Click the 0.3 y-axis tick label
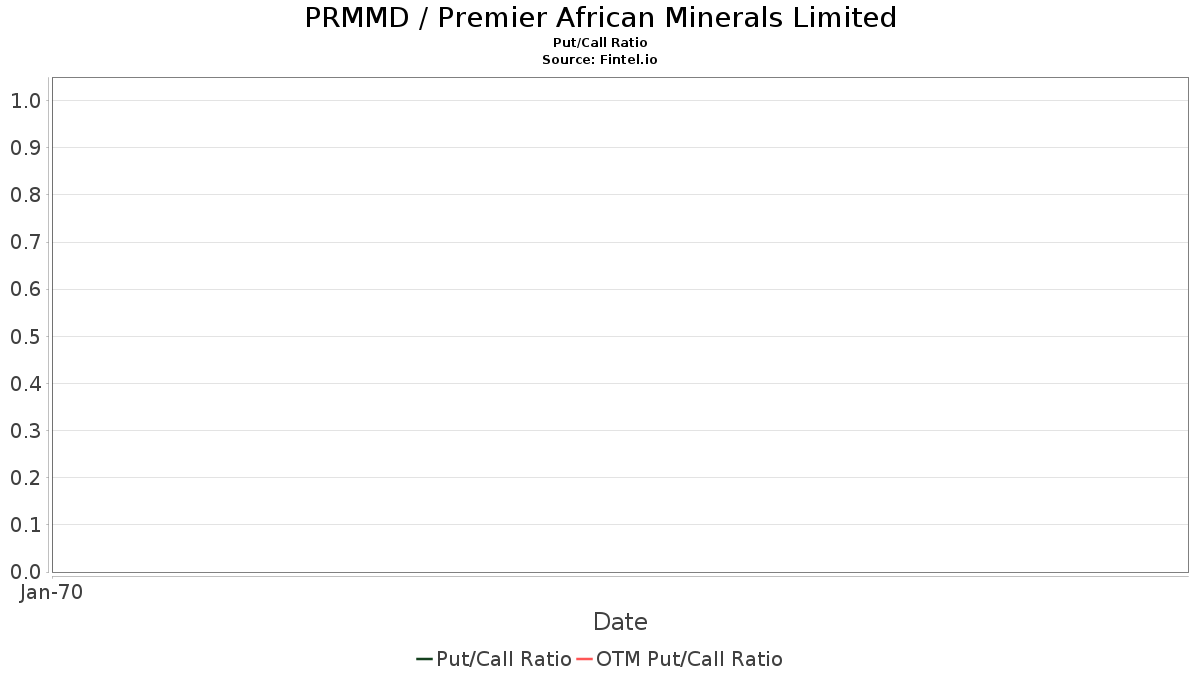The image size is (1200, 675). 25,431
